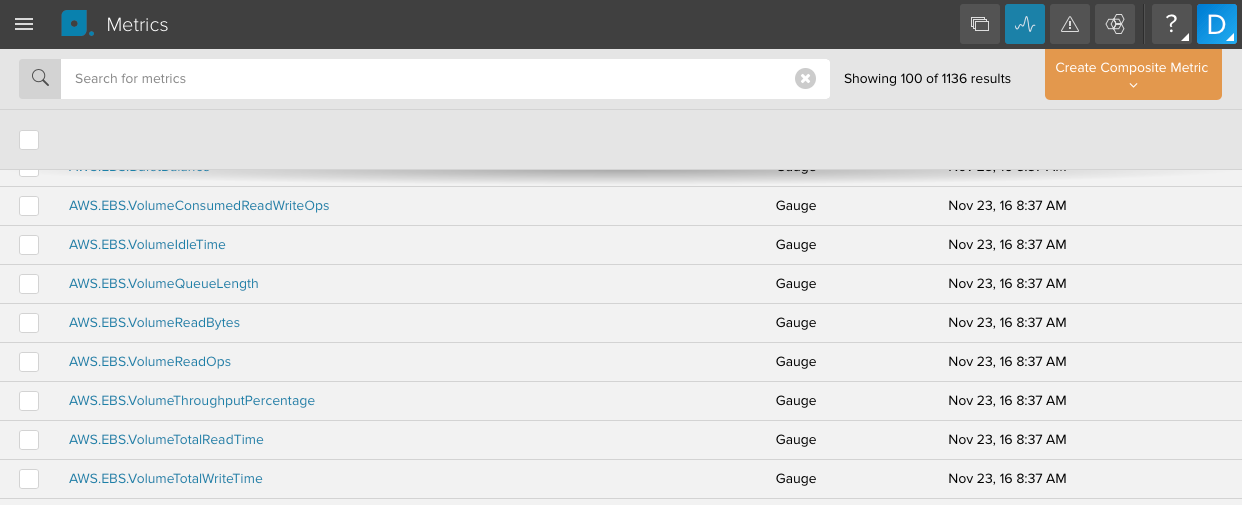The height and width of the screenshot is (505, 1242).
Task: Click the magnifying glass search icon
Action: [40, 78]
